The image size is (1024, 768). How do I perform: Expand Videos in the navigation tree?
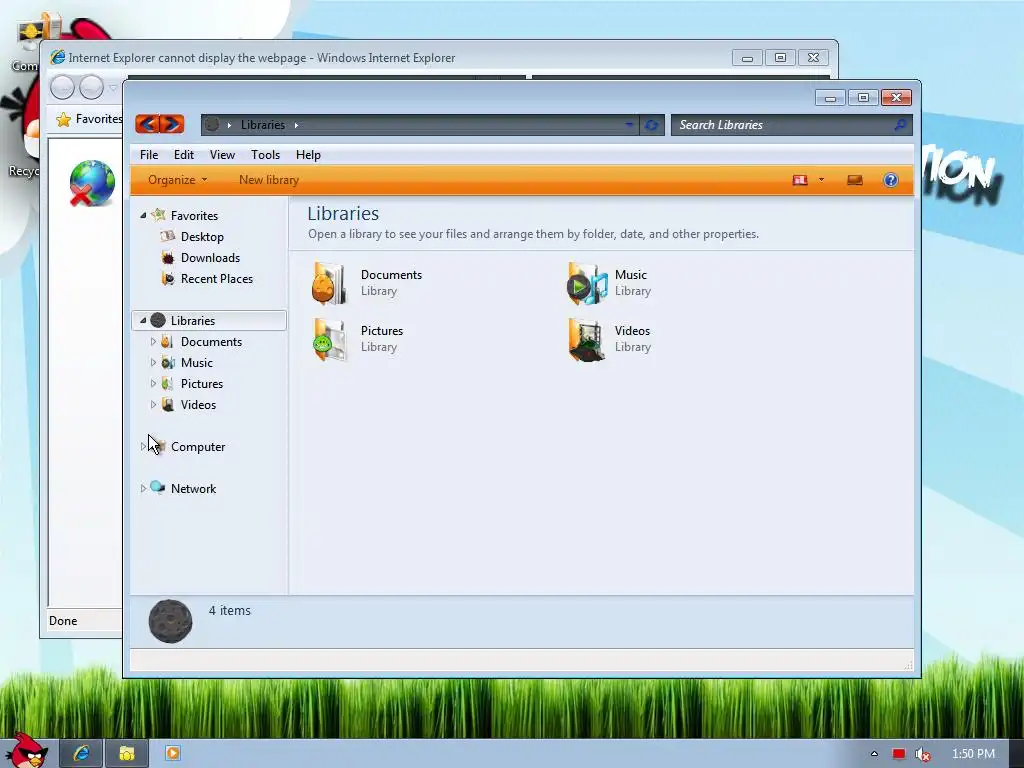[x=153, y=404]
